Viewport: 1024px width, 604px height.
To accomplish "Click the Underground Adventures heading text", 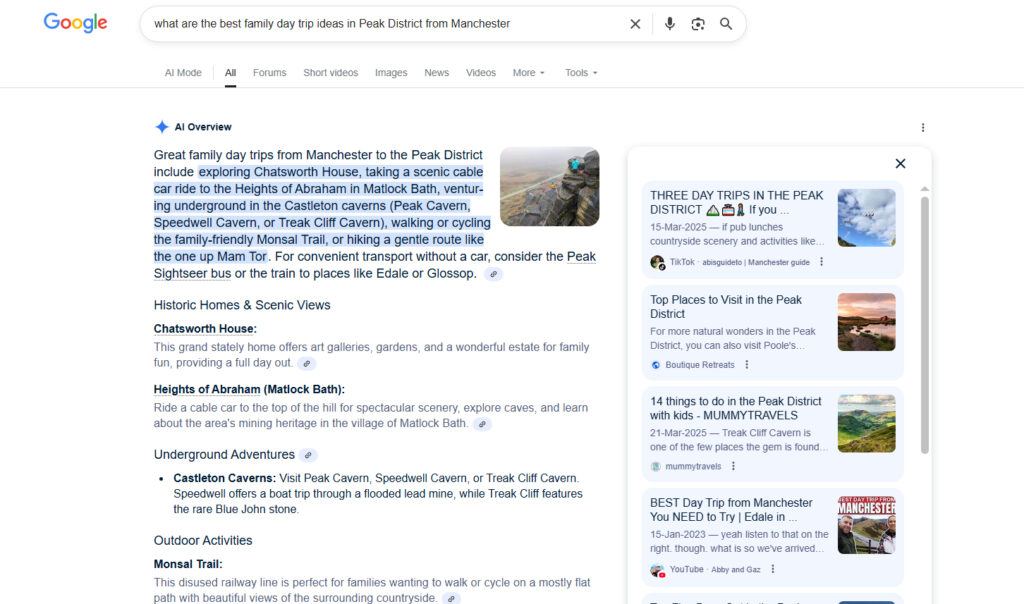I will click(x=224, y=454).
